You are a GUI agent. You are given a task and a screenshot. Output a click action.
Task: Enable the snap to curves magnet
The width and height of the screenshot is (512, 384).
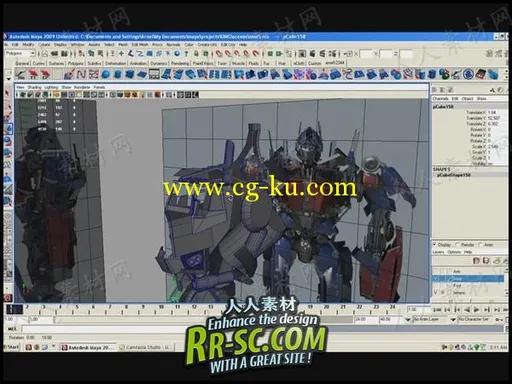[228, 53]
